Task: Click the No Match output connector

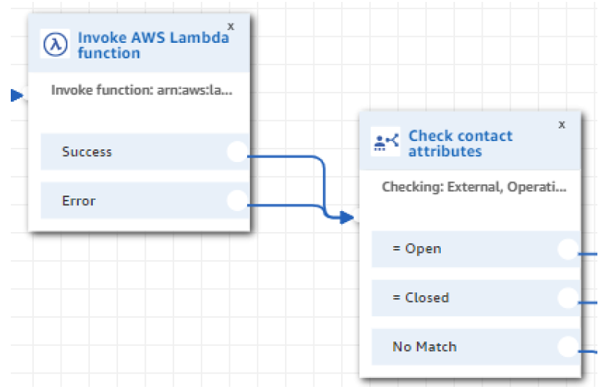Action: (x=568, y=347)
